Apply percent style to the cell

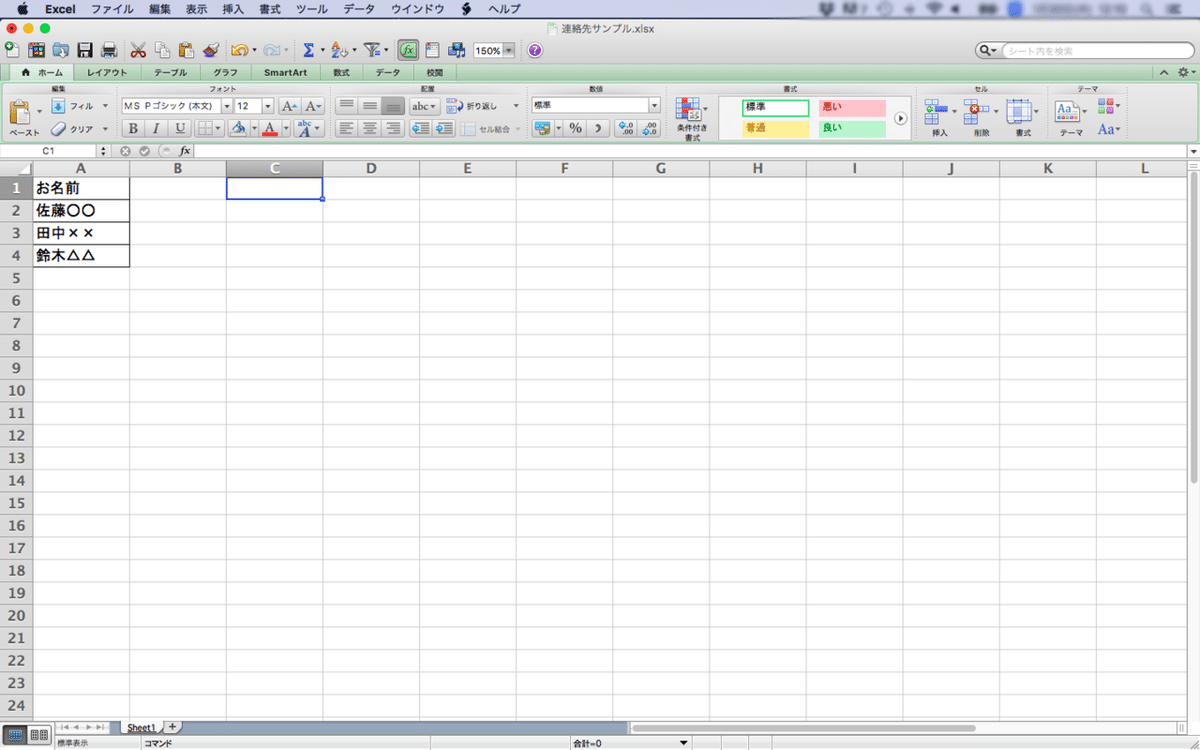tap(575, 128)
